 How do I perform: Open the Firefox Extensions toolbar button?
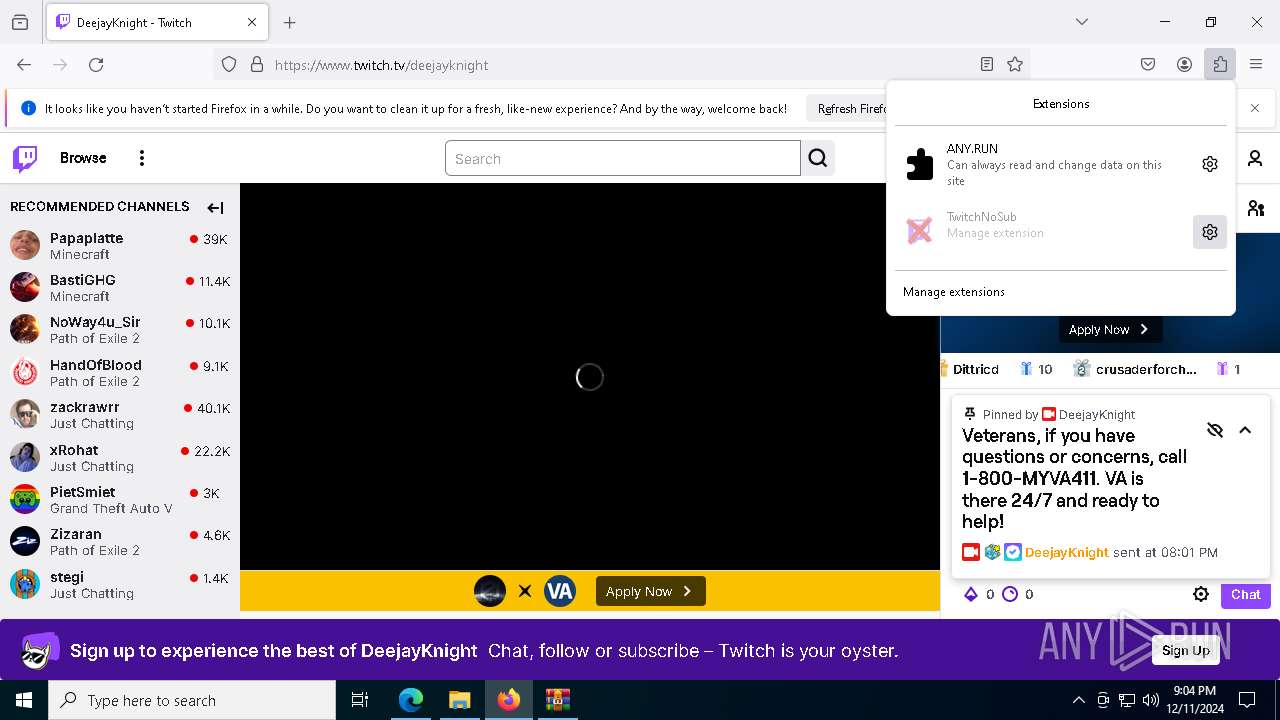[1220, 64]
